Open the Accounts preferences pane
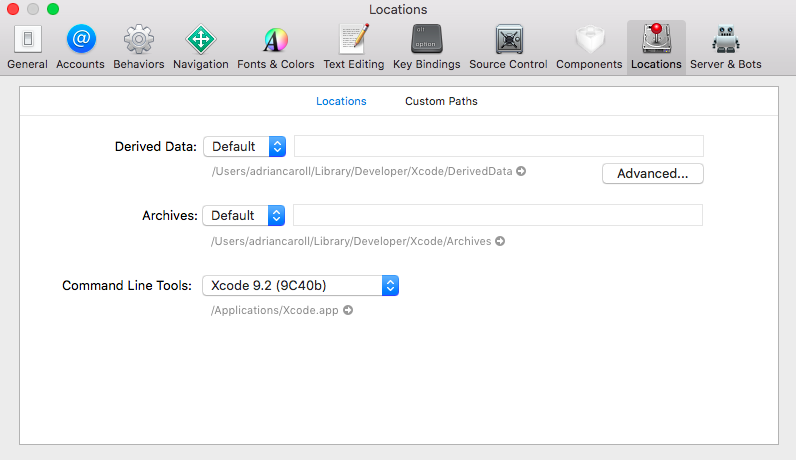Viewport: 796px width, 460px height. [x=80, y=47]
